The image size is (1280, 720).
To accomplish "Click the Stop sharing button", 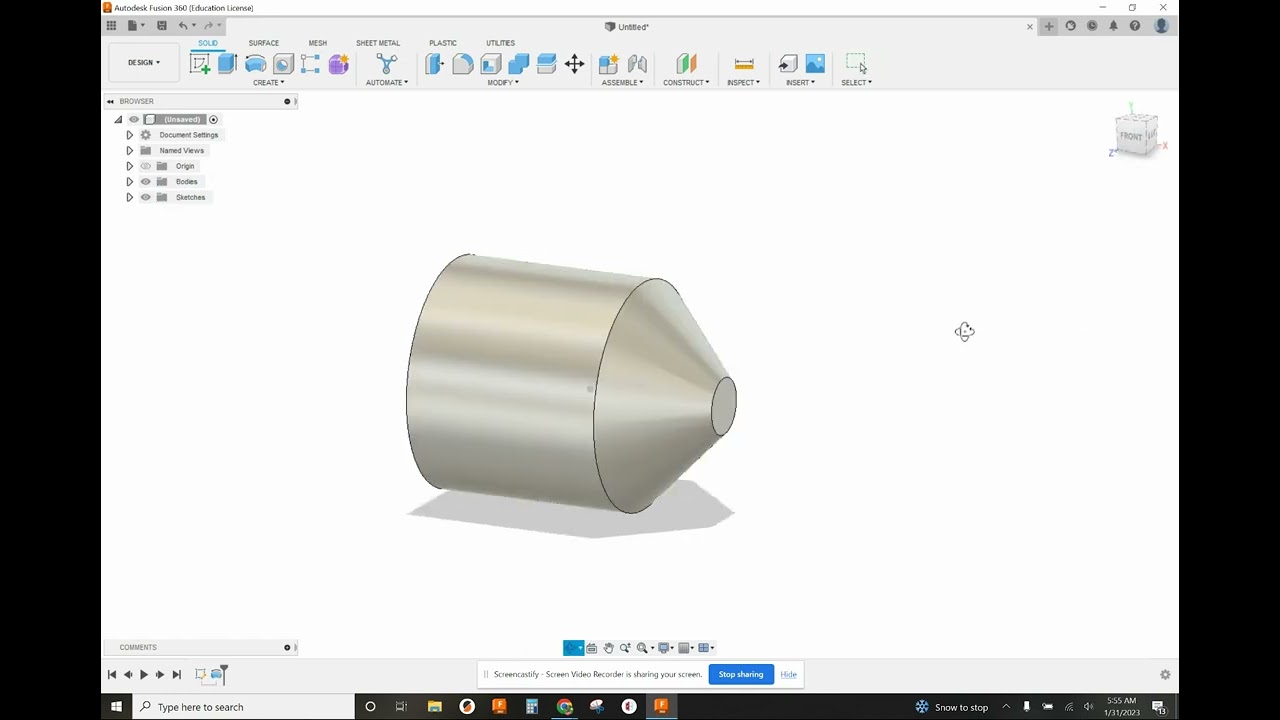I will pyautogui.click(x=741, y=674).
